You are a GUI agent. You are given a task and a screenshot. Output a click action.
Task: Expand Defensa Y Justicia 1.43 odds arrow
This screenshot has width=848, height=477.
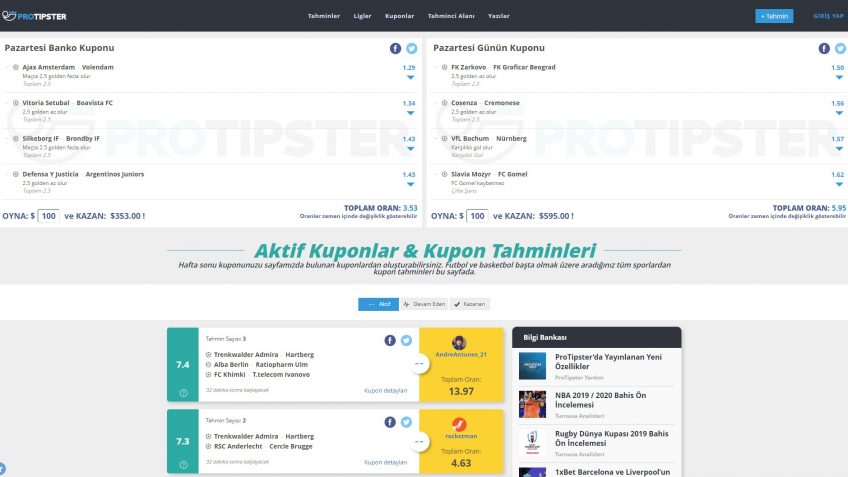[410, 184]
